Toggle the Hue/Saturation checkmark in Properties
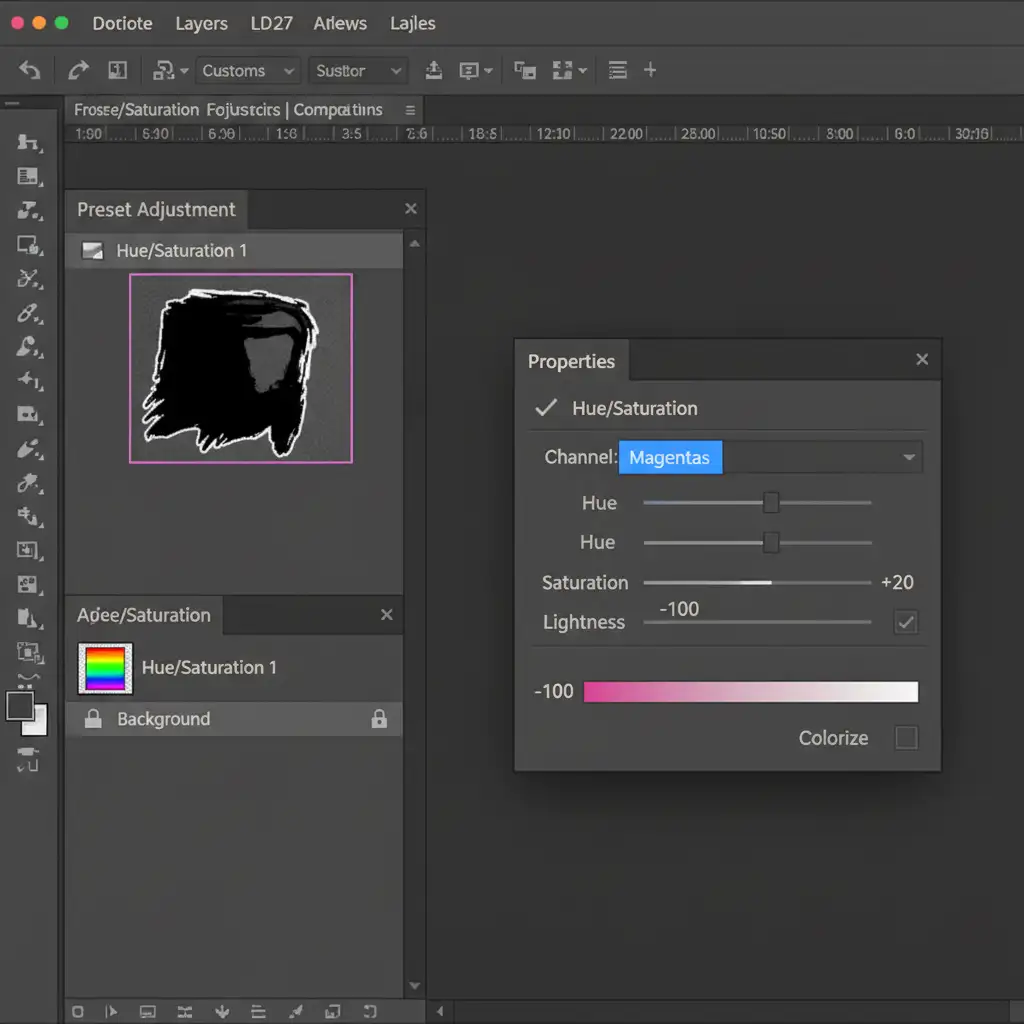1024x1024 pixels. coord(546,408)
